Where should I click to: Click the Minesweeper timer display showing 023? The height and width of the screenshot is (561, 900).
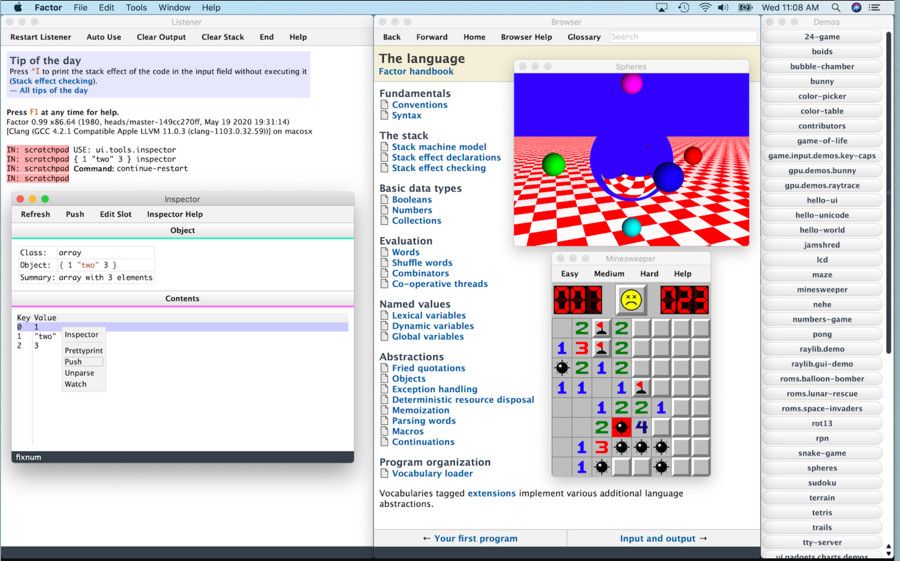point(684,300)
